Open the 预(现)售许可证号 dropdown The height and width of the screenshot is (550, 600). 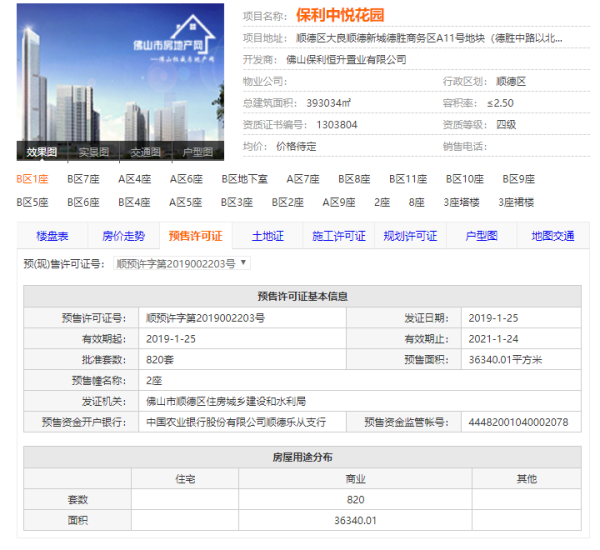coord(182,263)
